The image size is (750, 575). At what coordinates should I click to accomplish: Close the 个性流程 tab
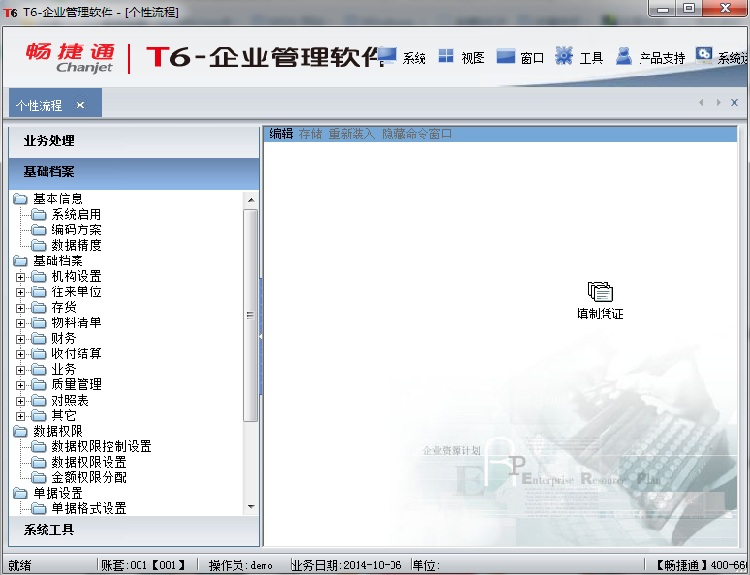click(80, 105)
